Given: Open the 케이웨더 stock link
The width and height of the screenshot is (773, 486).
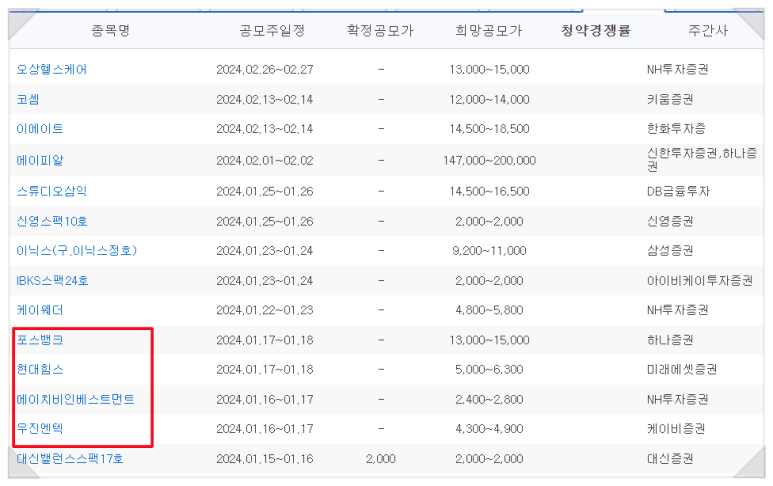Looking at the screenshot, I should pos(40,310).
